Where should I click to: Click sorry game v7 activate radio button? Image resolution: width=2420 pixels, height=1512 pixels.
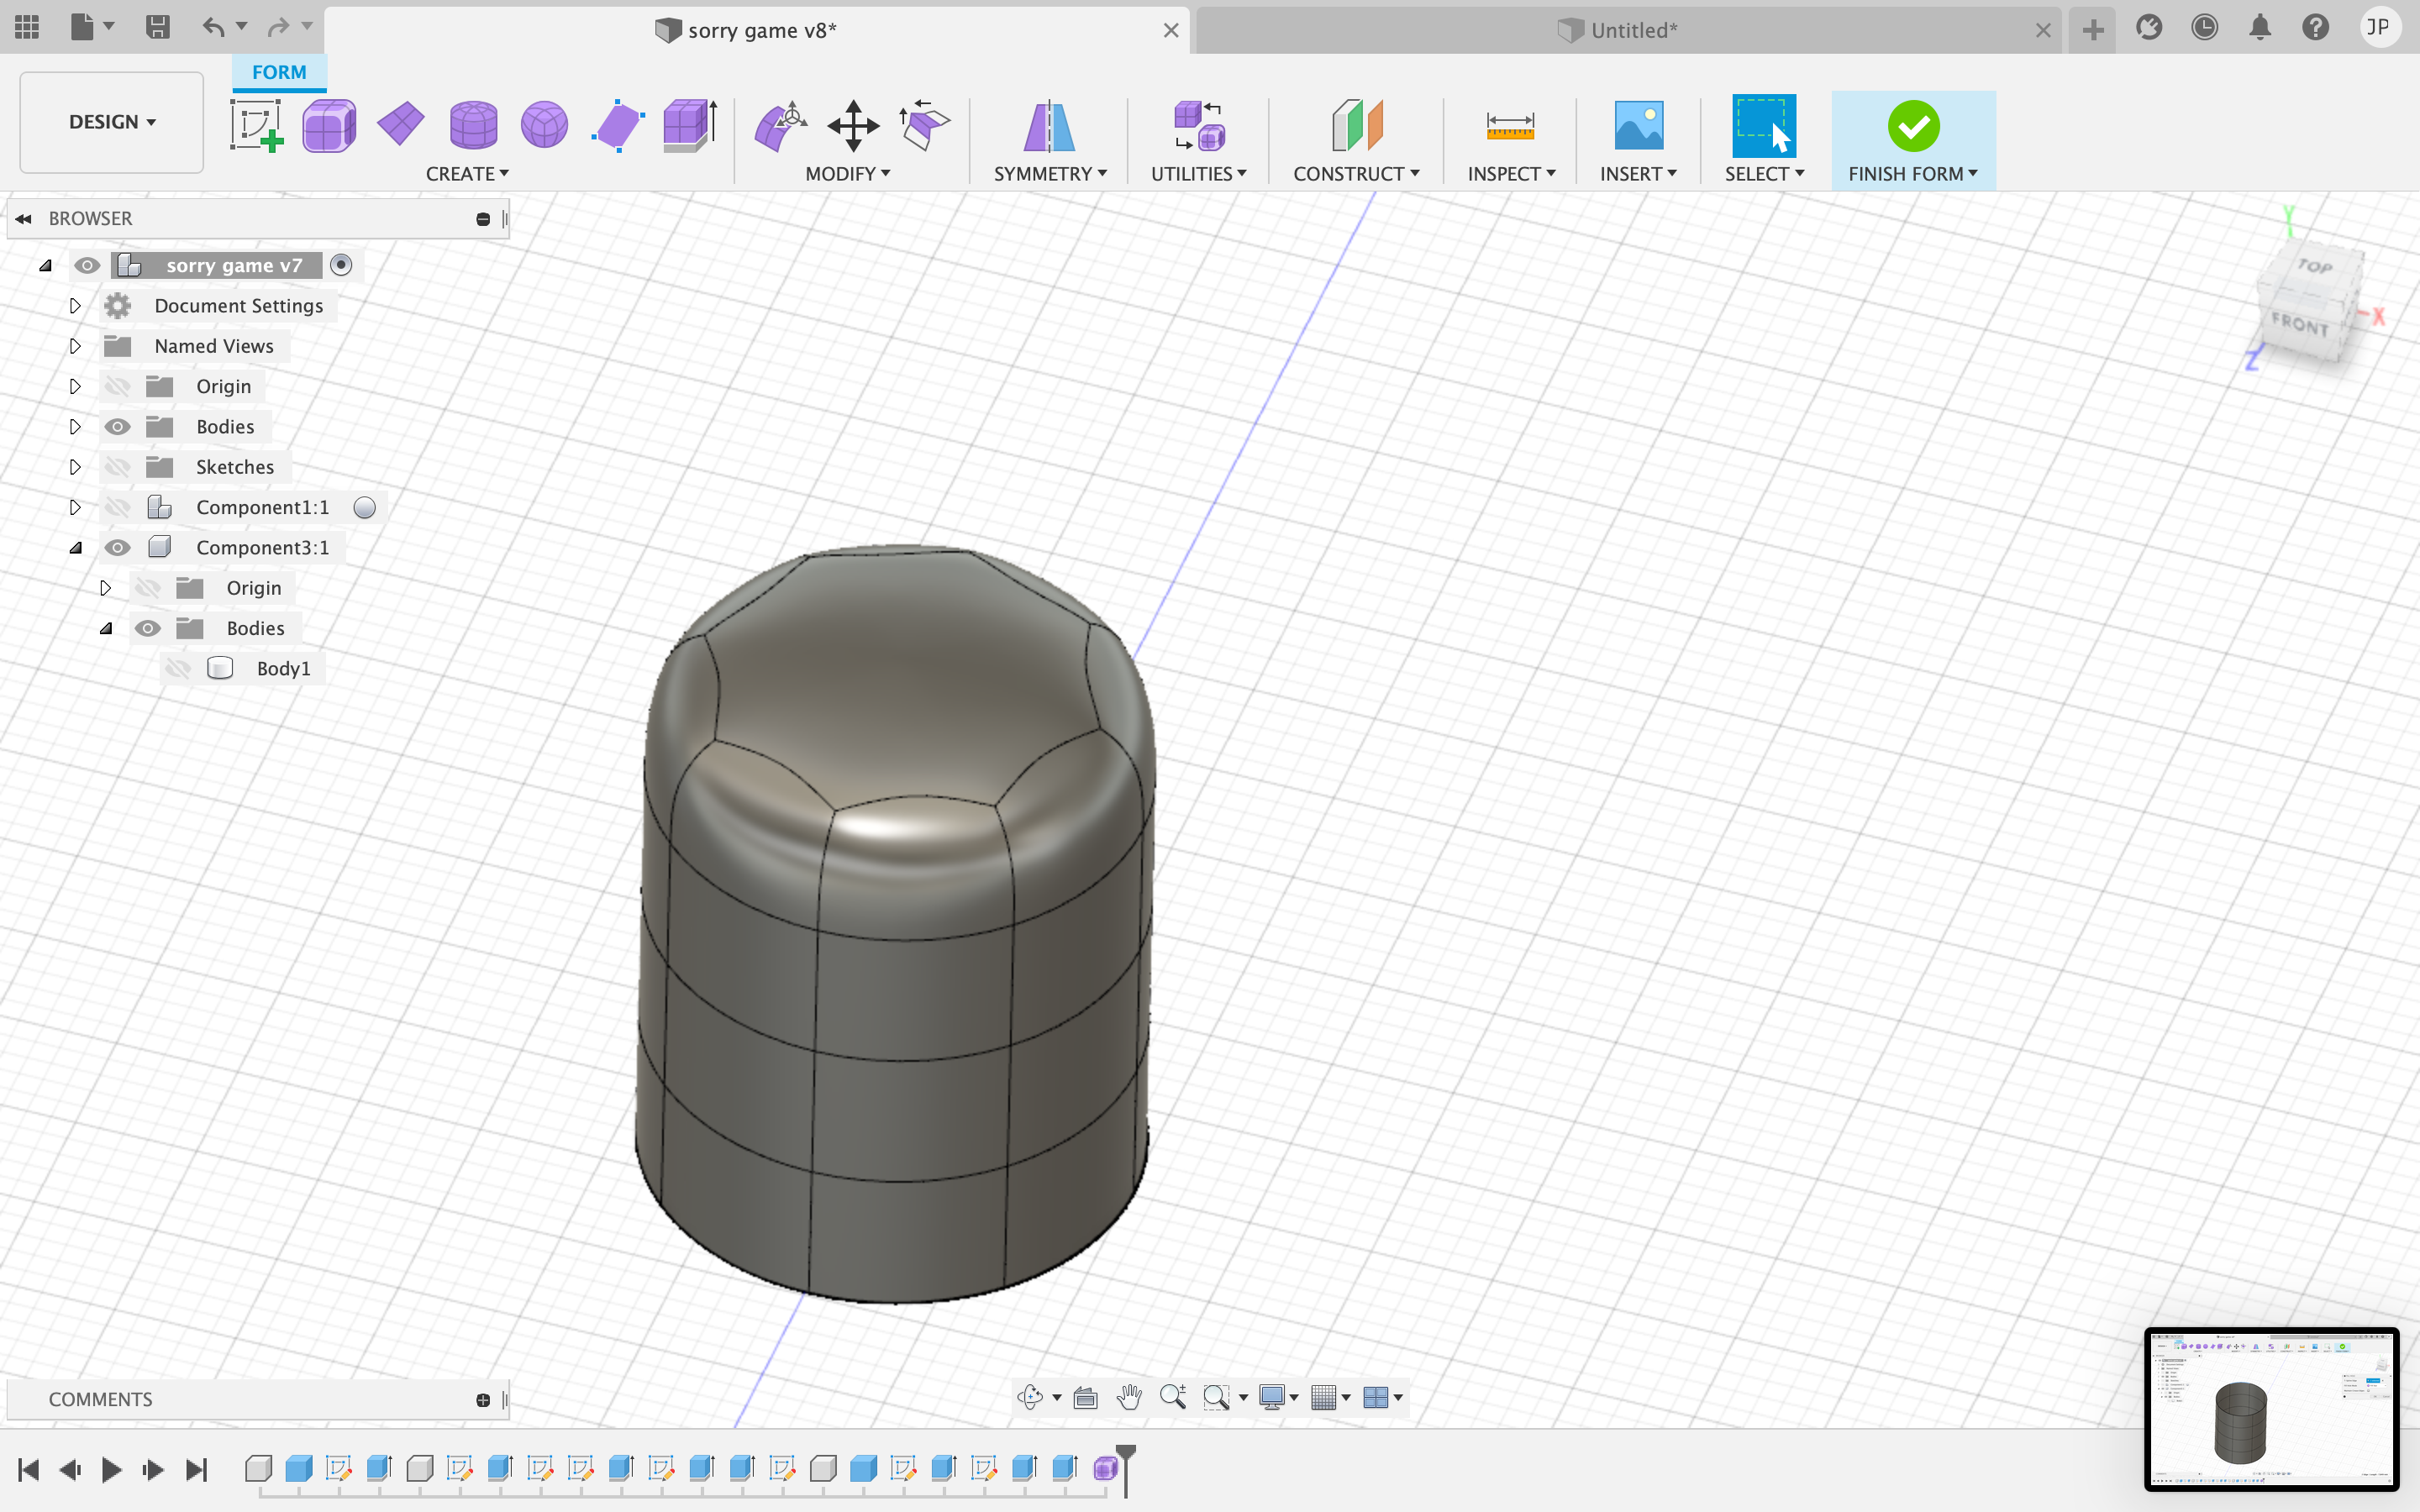pos(341,265)
